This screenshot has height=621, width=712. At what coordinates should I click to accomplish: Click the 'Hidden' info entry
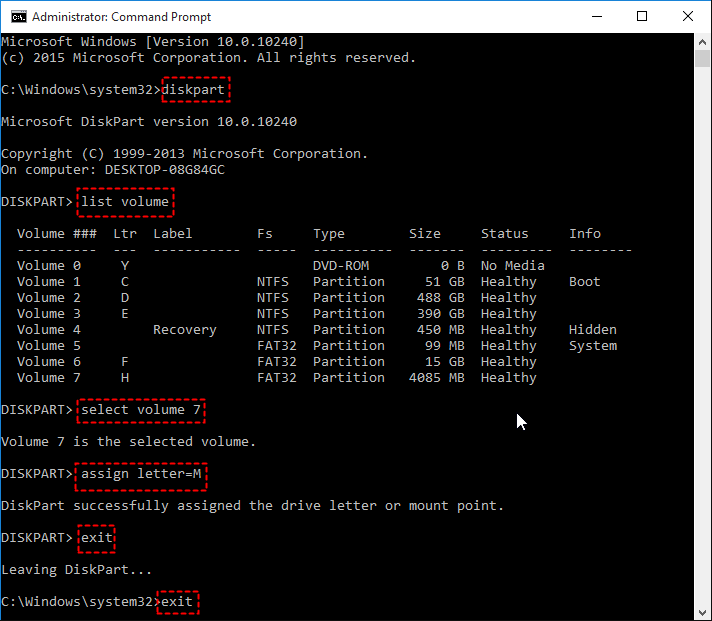click(x=593, y=330)
